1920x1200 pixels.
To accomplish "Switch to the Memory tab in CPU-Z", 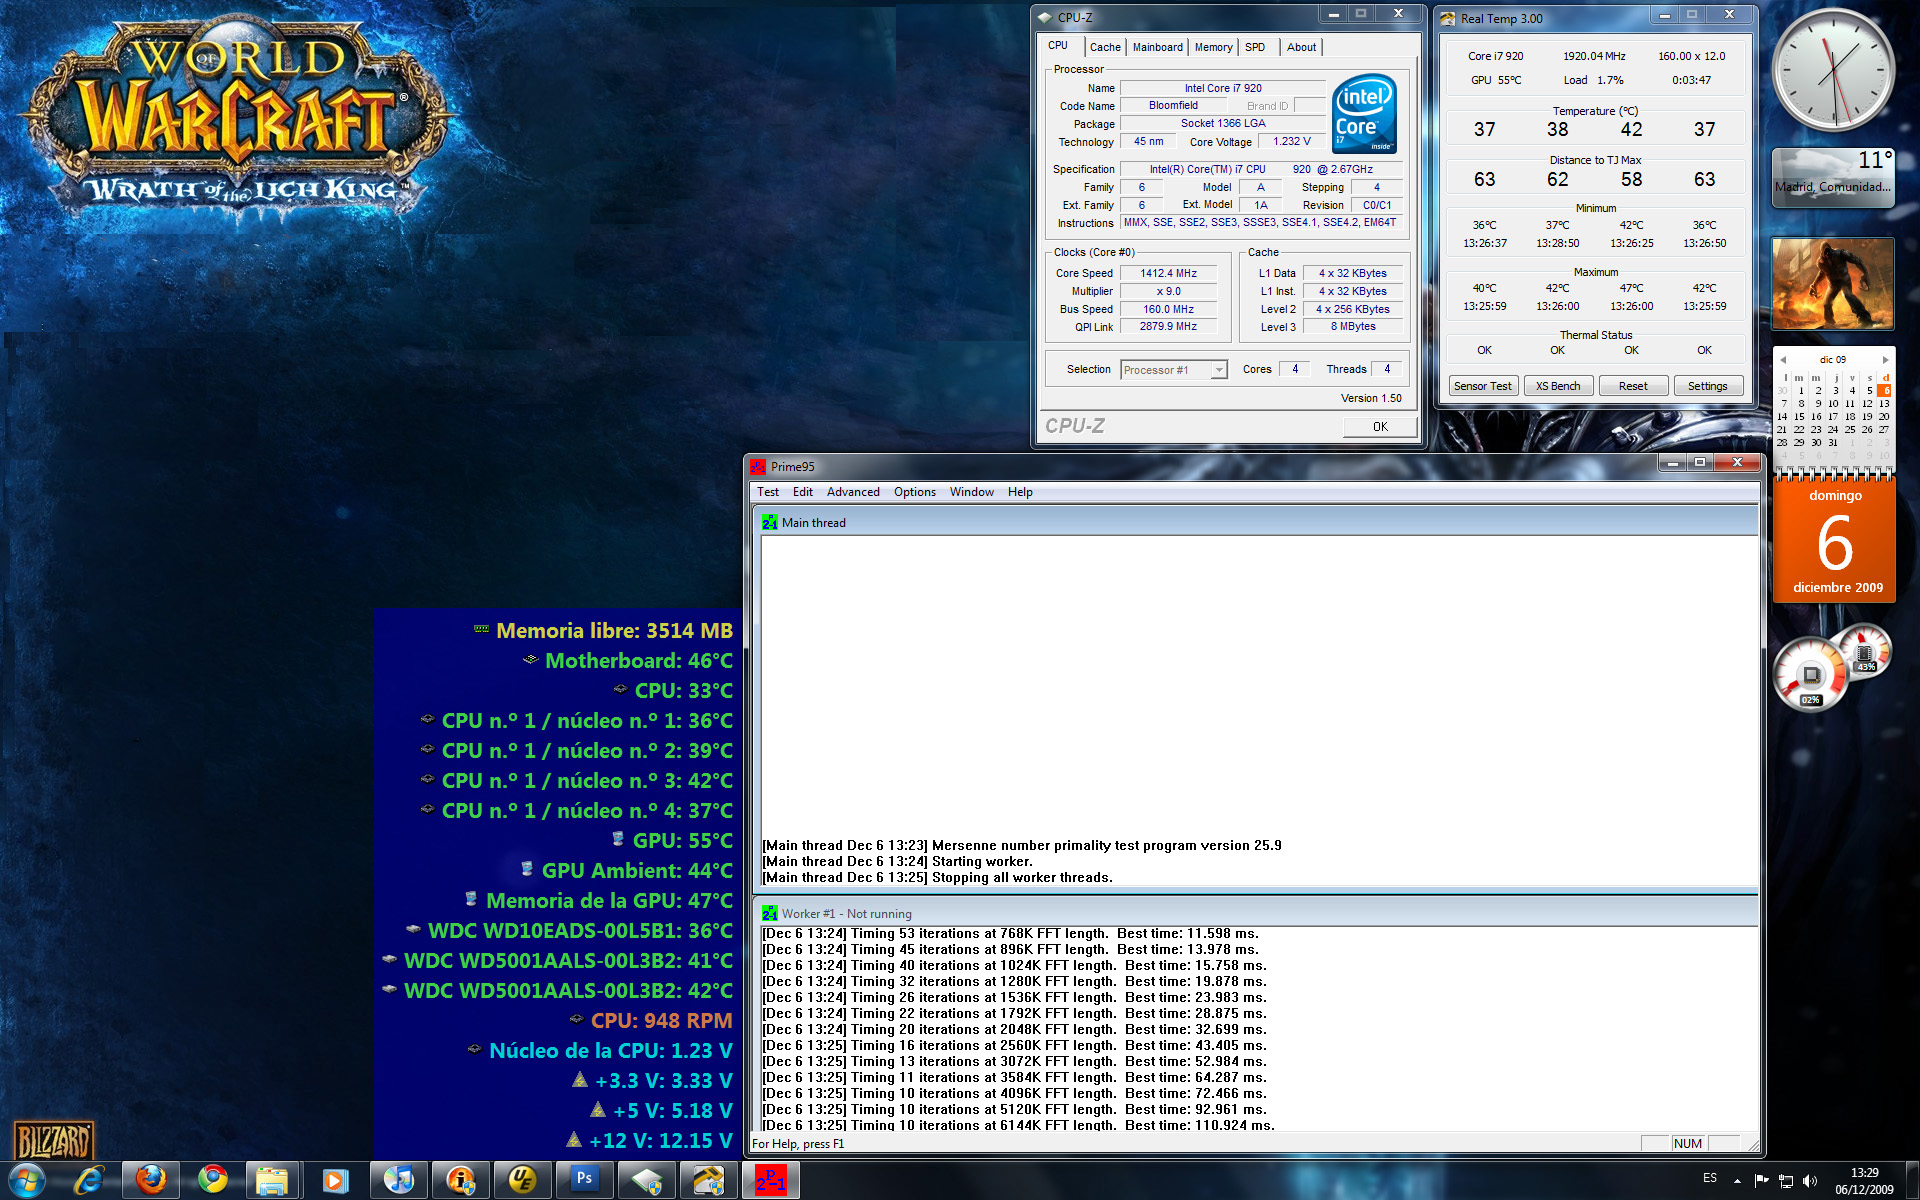I will 1213,47.
